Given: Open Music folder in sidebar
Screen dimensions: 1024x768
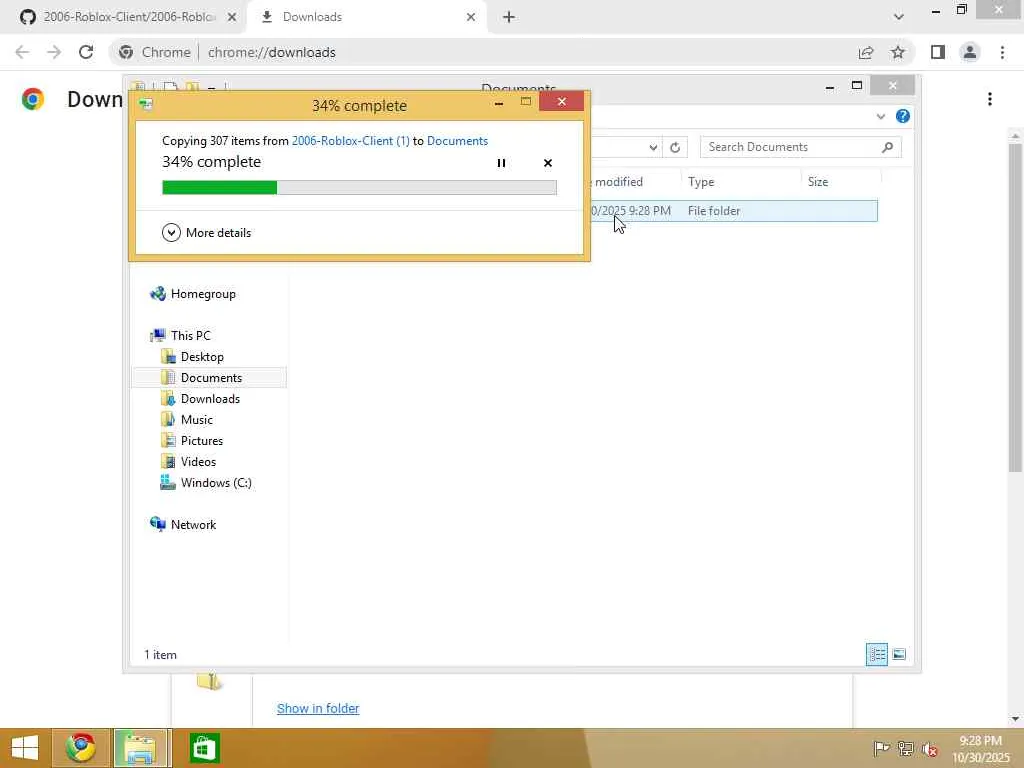Looking at the screenshot, I should (x=196, y=419).
